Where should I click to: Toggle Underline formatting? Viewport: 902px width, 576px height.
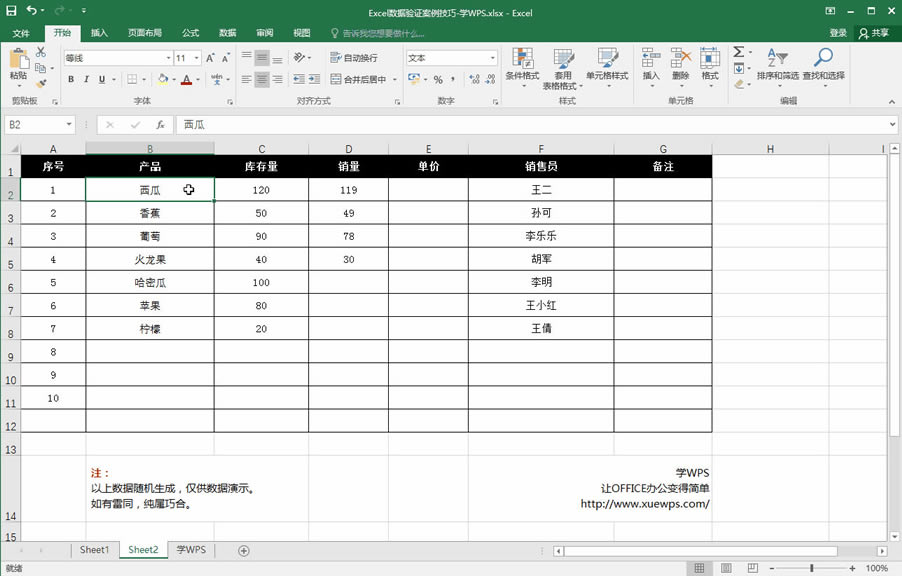[x=100, y=78]
